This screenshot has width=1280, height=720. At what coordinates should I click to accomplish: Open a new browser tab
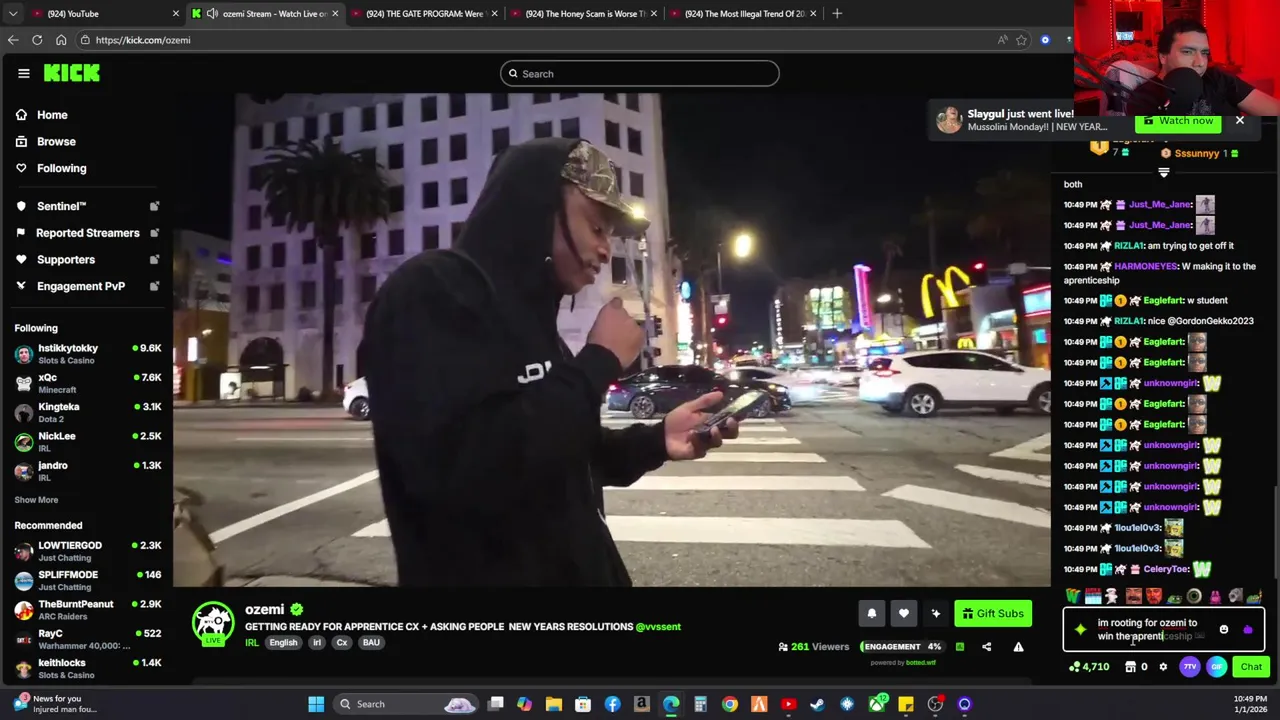837,13
